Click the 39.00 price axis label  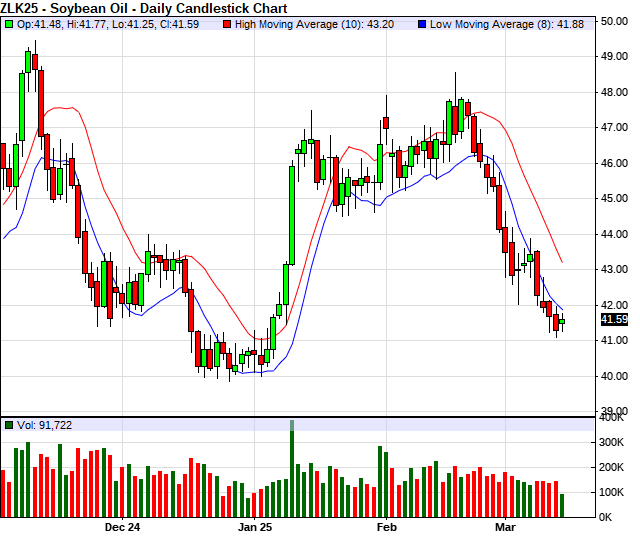coord(614,411)
